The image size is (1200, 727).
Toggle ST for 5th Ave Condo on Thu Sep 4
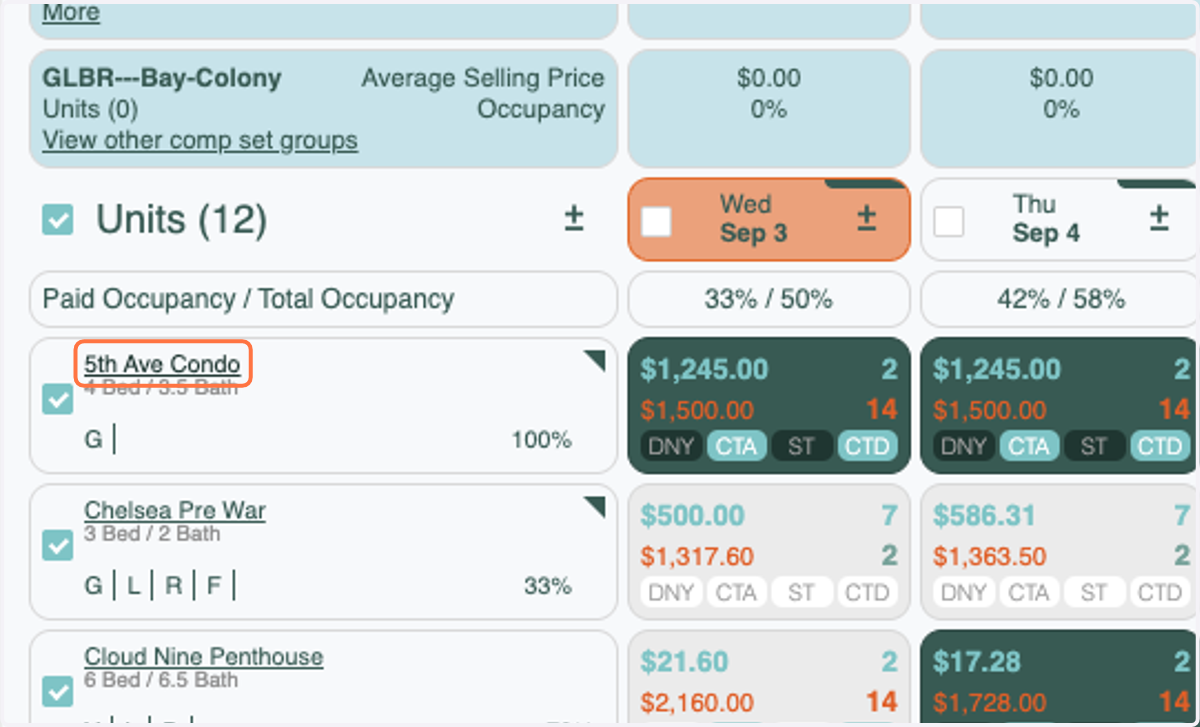pyautogui.click(x=1094, y=446)
